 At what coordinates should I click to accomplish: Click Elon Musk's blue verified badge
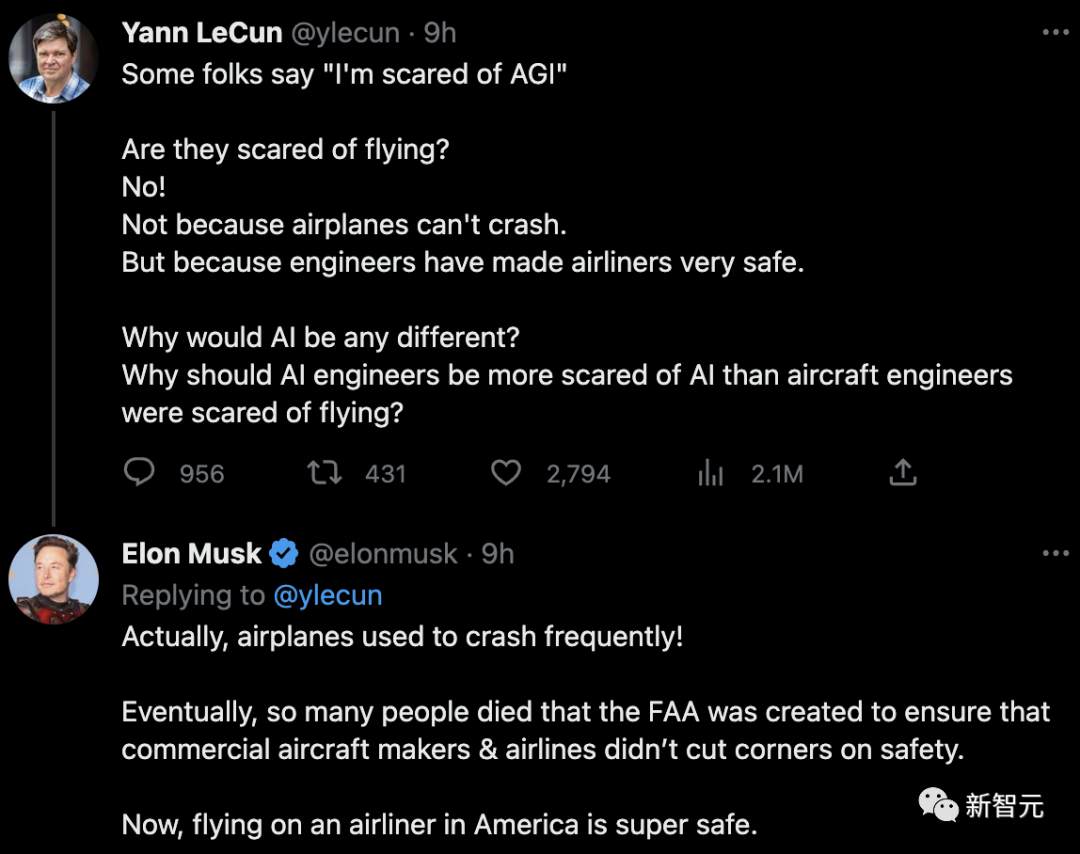[x=286, y=553]
